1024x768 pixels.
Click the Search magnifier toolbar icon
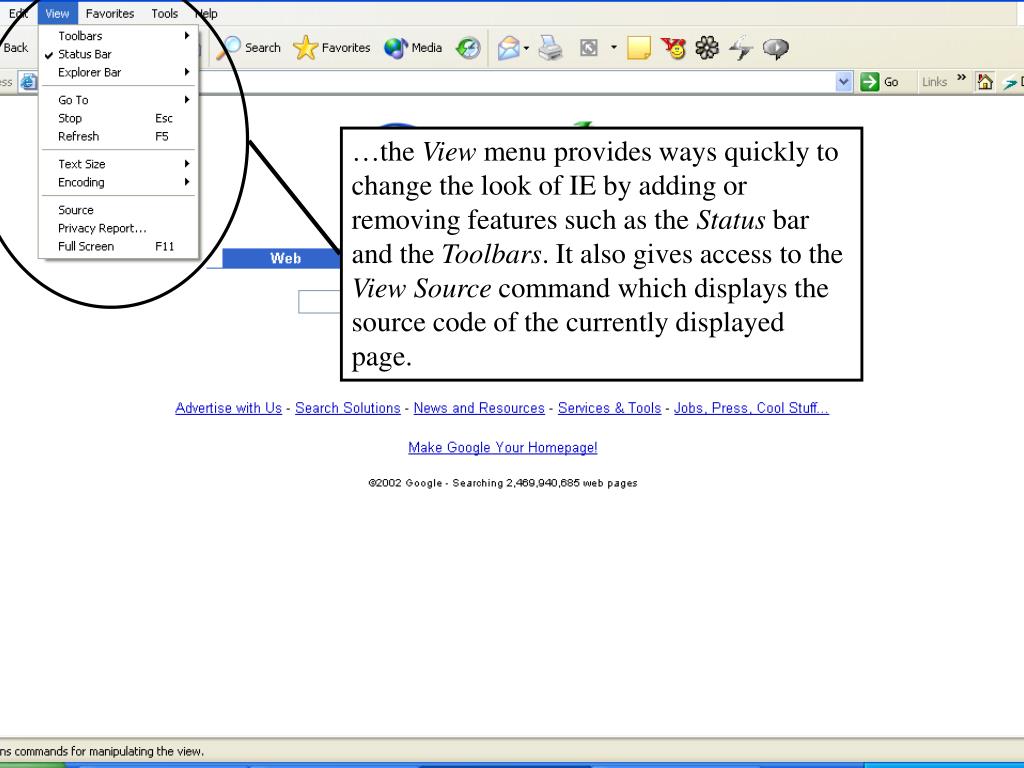pyautogui.click(x=229, y=48)
